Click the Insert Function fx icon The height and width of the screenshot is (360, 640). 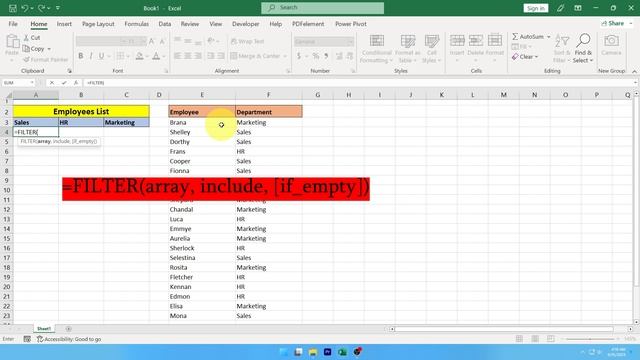pyautogui.click(x=76, y=83)
